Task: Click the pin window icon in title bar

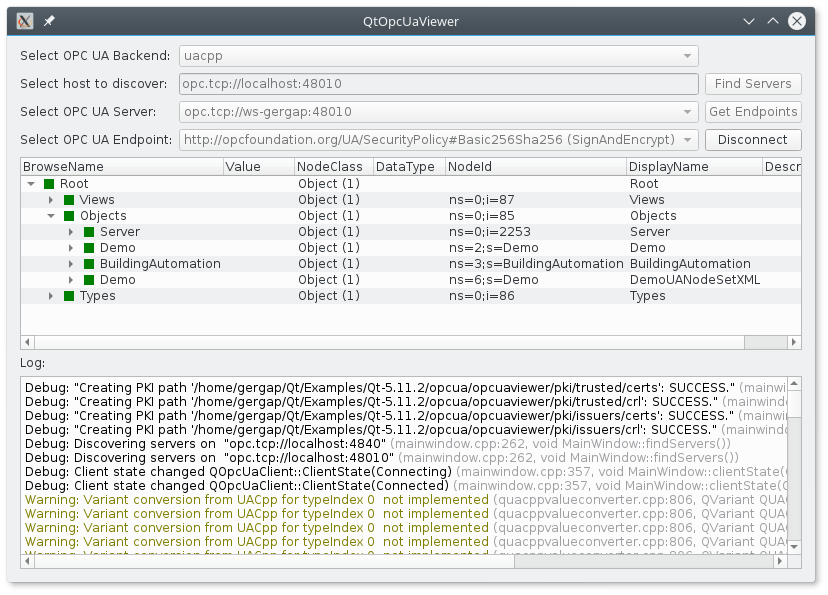Action: pyautogui.click(x=50, y=20)
